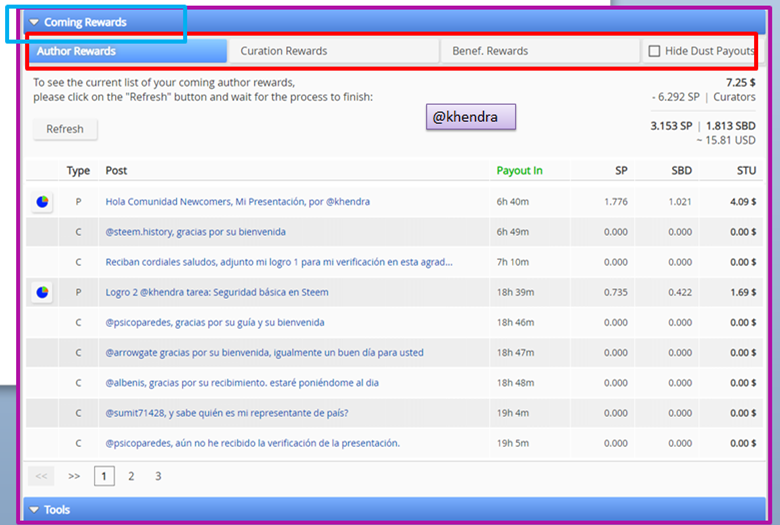Click the Post column header
The width and height of the screenshot is (780, 525).
tap(116, 171)
